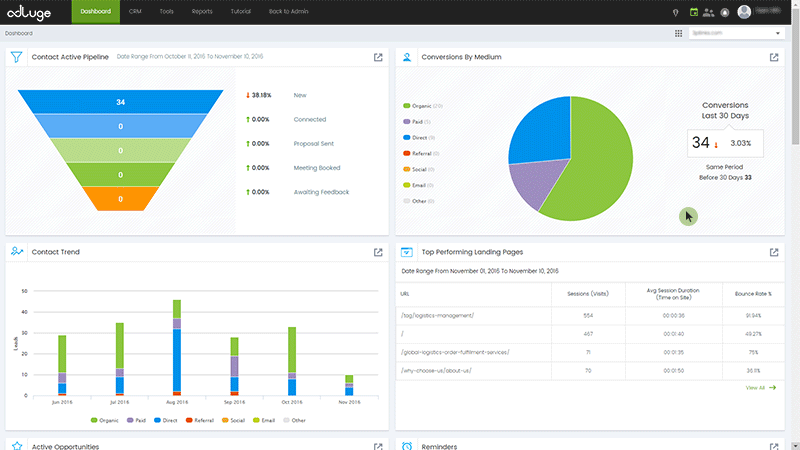The image size is (800, 450).
Task: Open the notifications bell icon
Action: [725, 12]
